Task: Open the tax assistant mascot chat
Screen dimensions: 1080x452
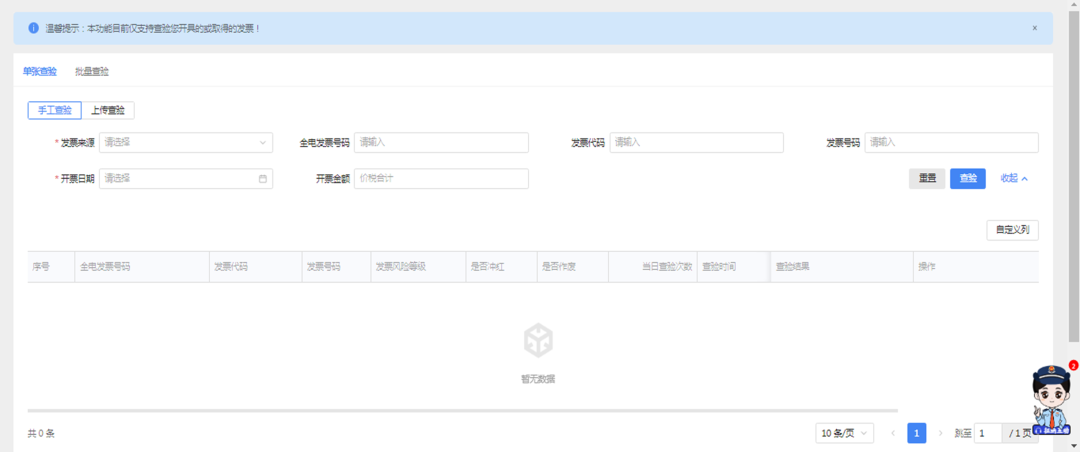Action: (x=1052, y=401)
